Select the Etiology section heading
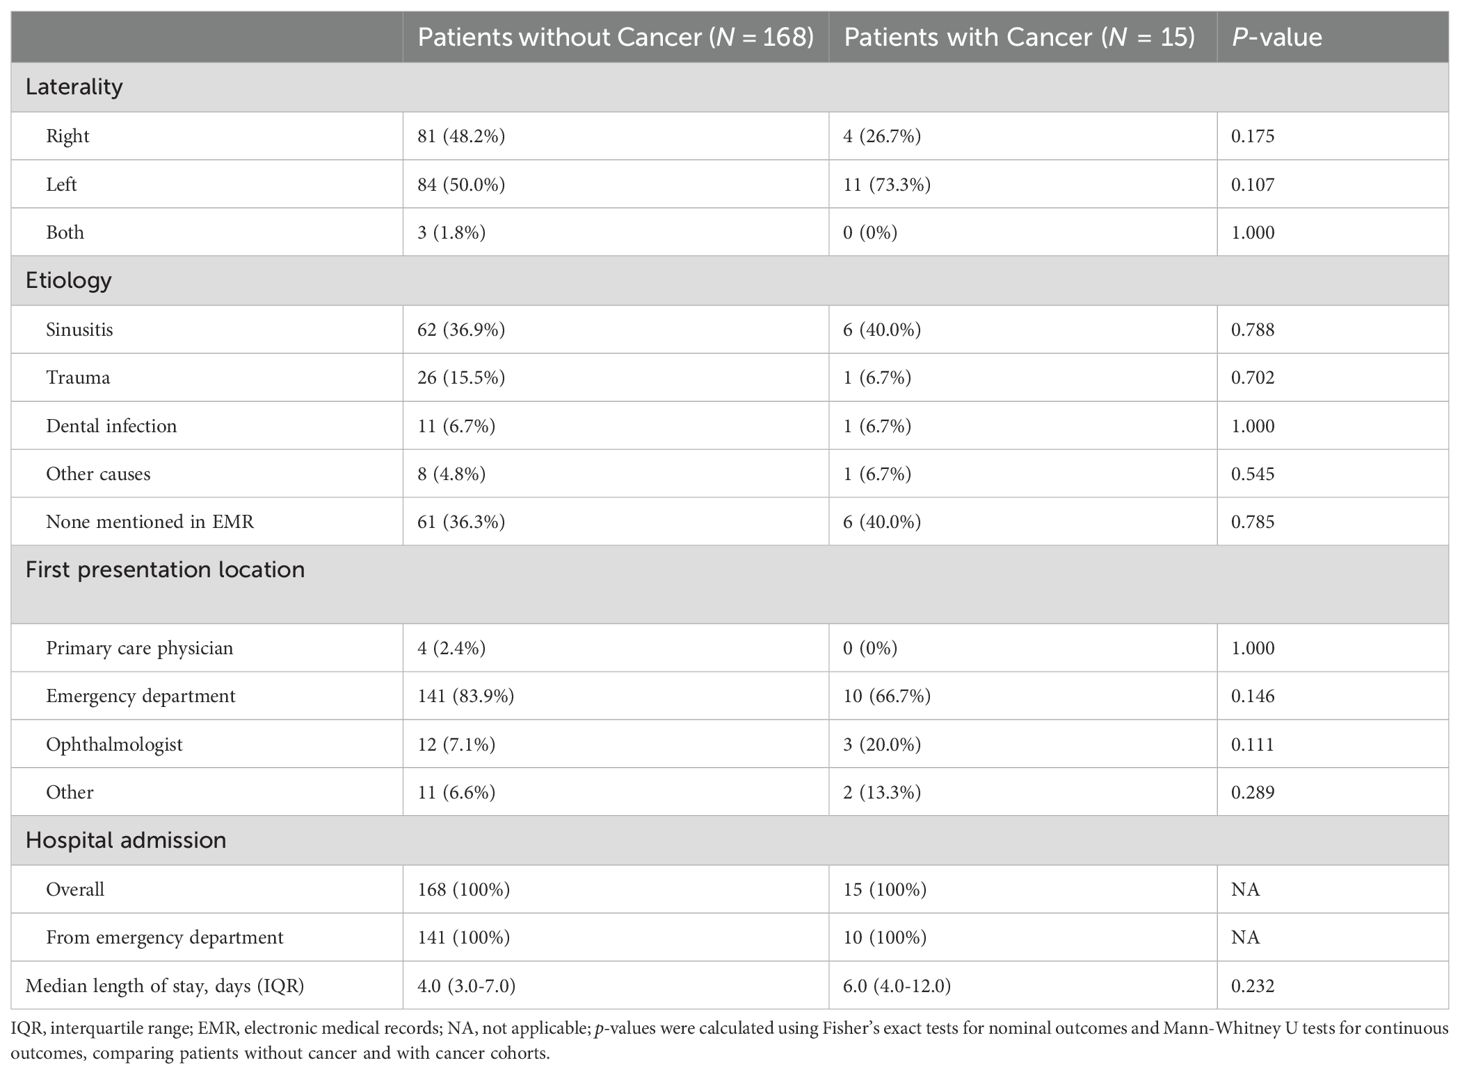 pos(68,280)
